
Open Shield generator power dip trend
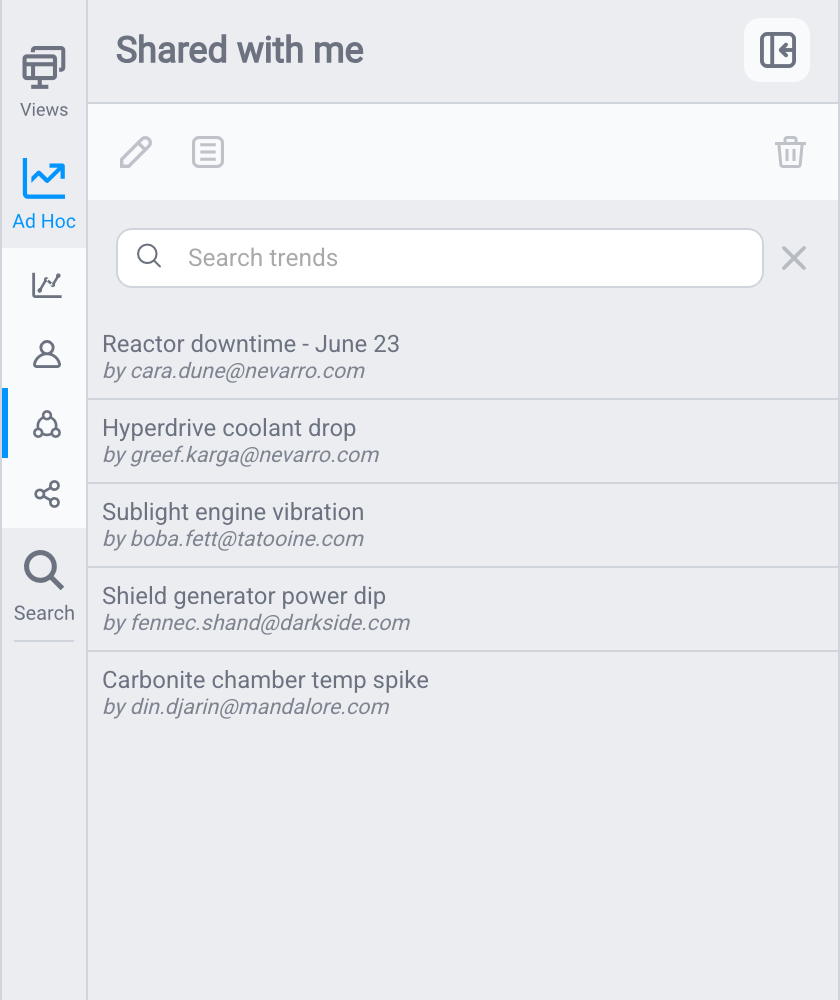pos(462,609)
